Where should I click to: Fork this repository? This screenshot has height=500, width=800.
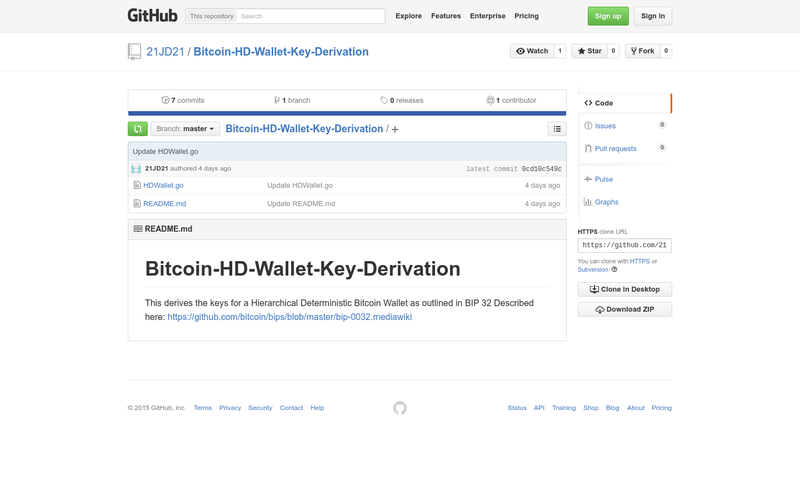tap(642, 51)
